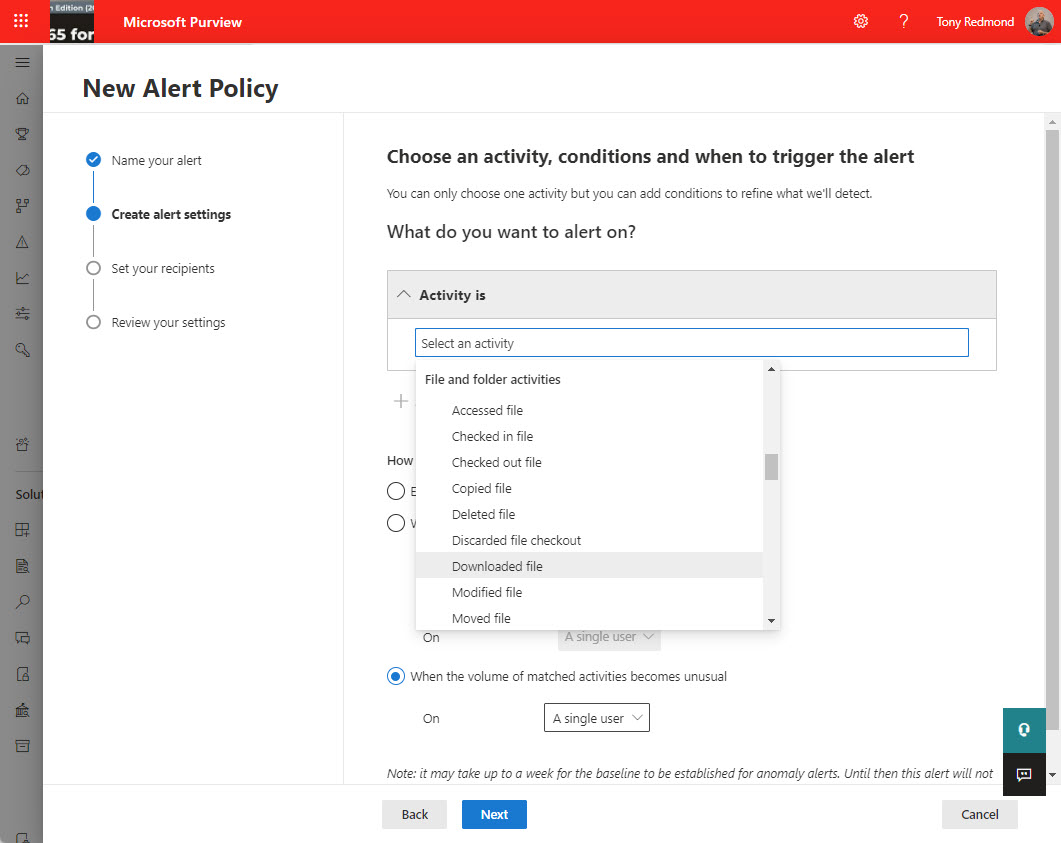Collapse the 'Activity is' section chevron
The image size is (1061, 843).
click(403, 294)
